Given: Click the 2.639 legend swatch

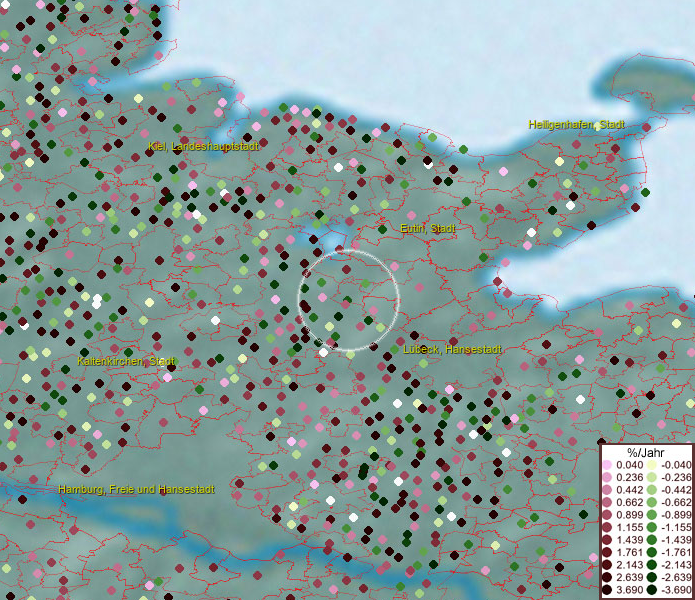Looking at the screenshot, I should (607, 577).
